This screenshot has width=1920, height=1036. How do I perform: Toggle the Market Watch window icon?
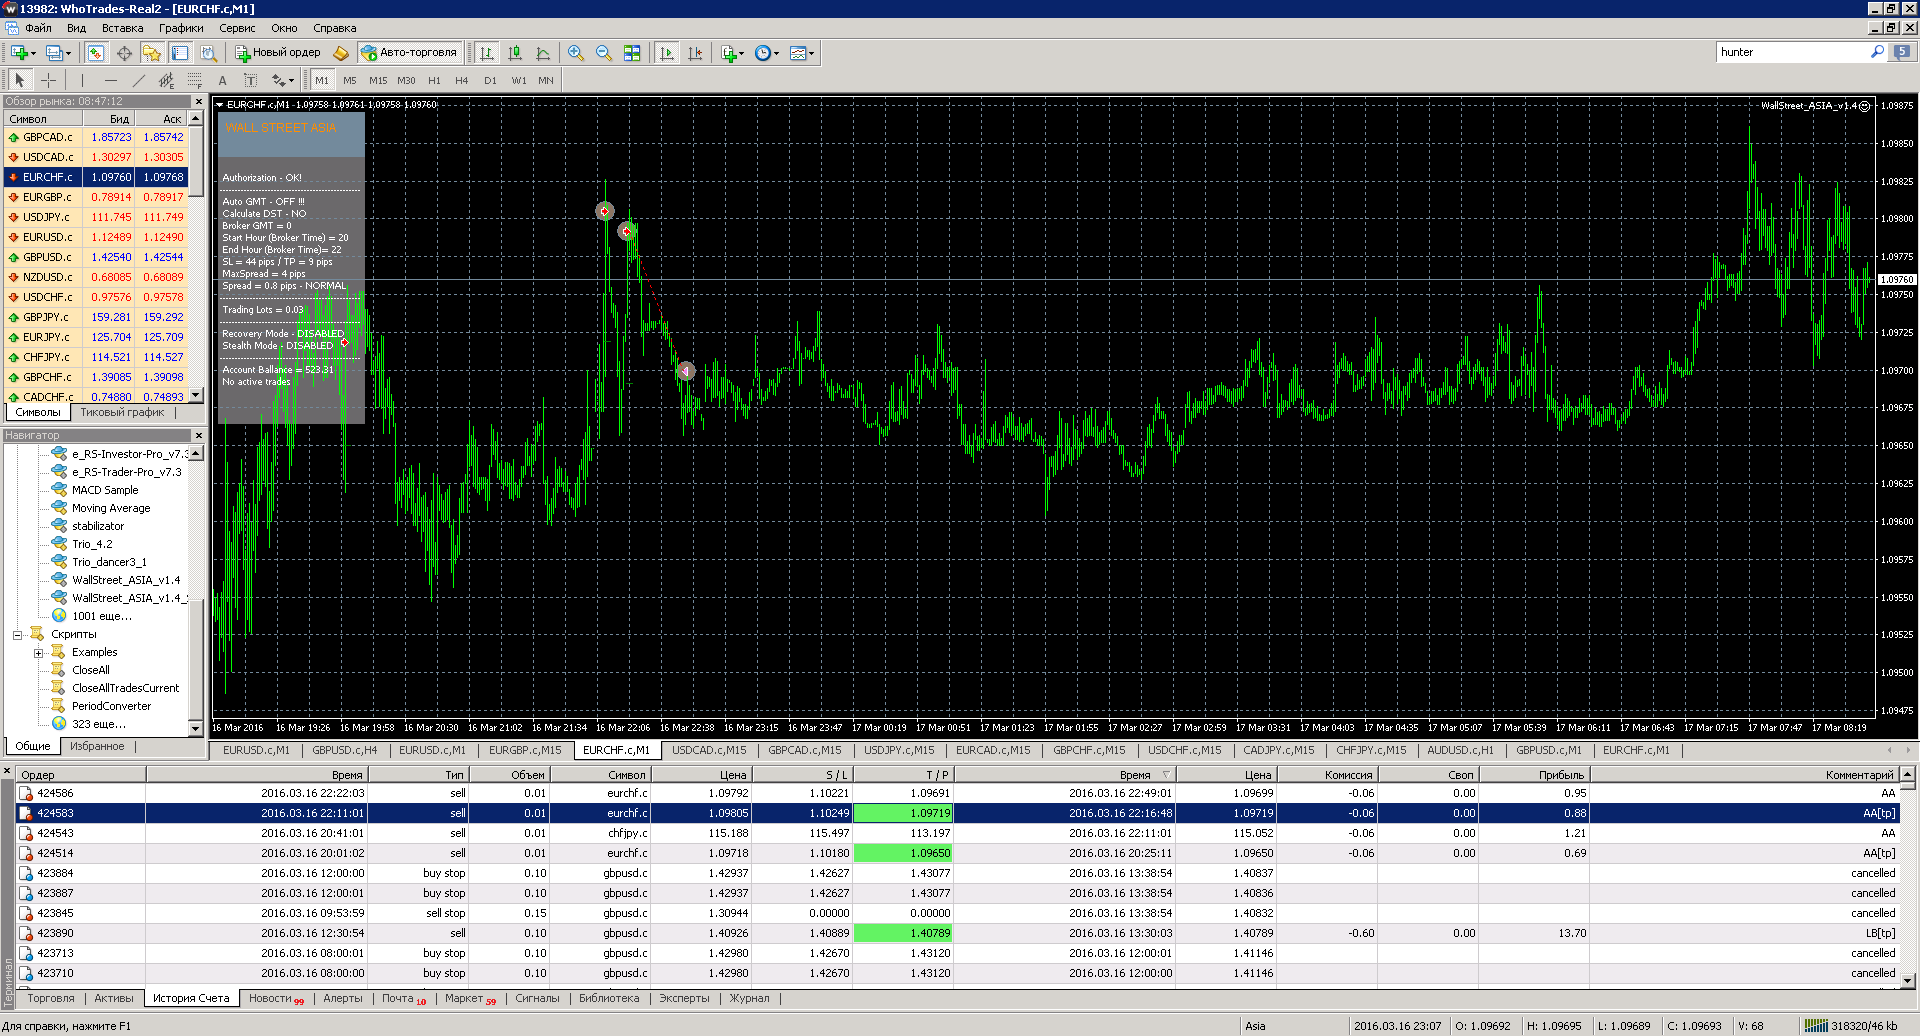pyautogui.click(x=96, y=53)
